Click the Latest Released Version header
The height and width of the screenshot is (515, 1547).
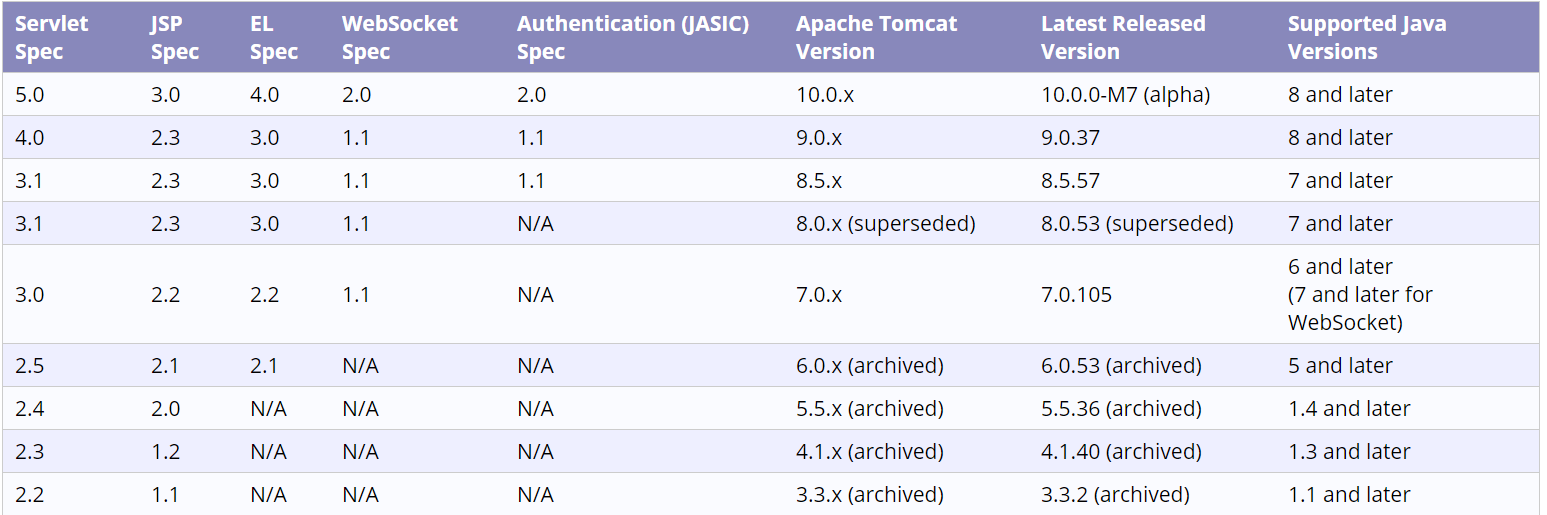(1122, 37)
